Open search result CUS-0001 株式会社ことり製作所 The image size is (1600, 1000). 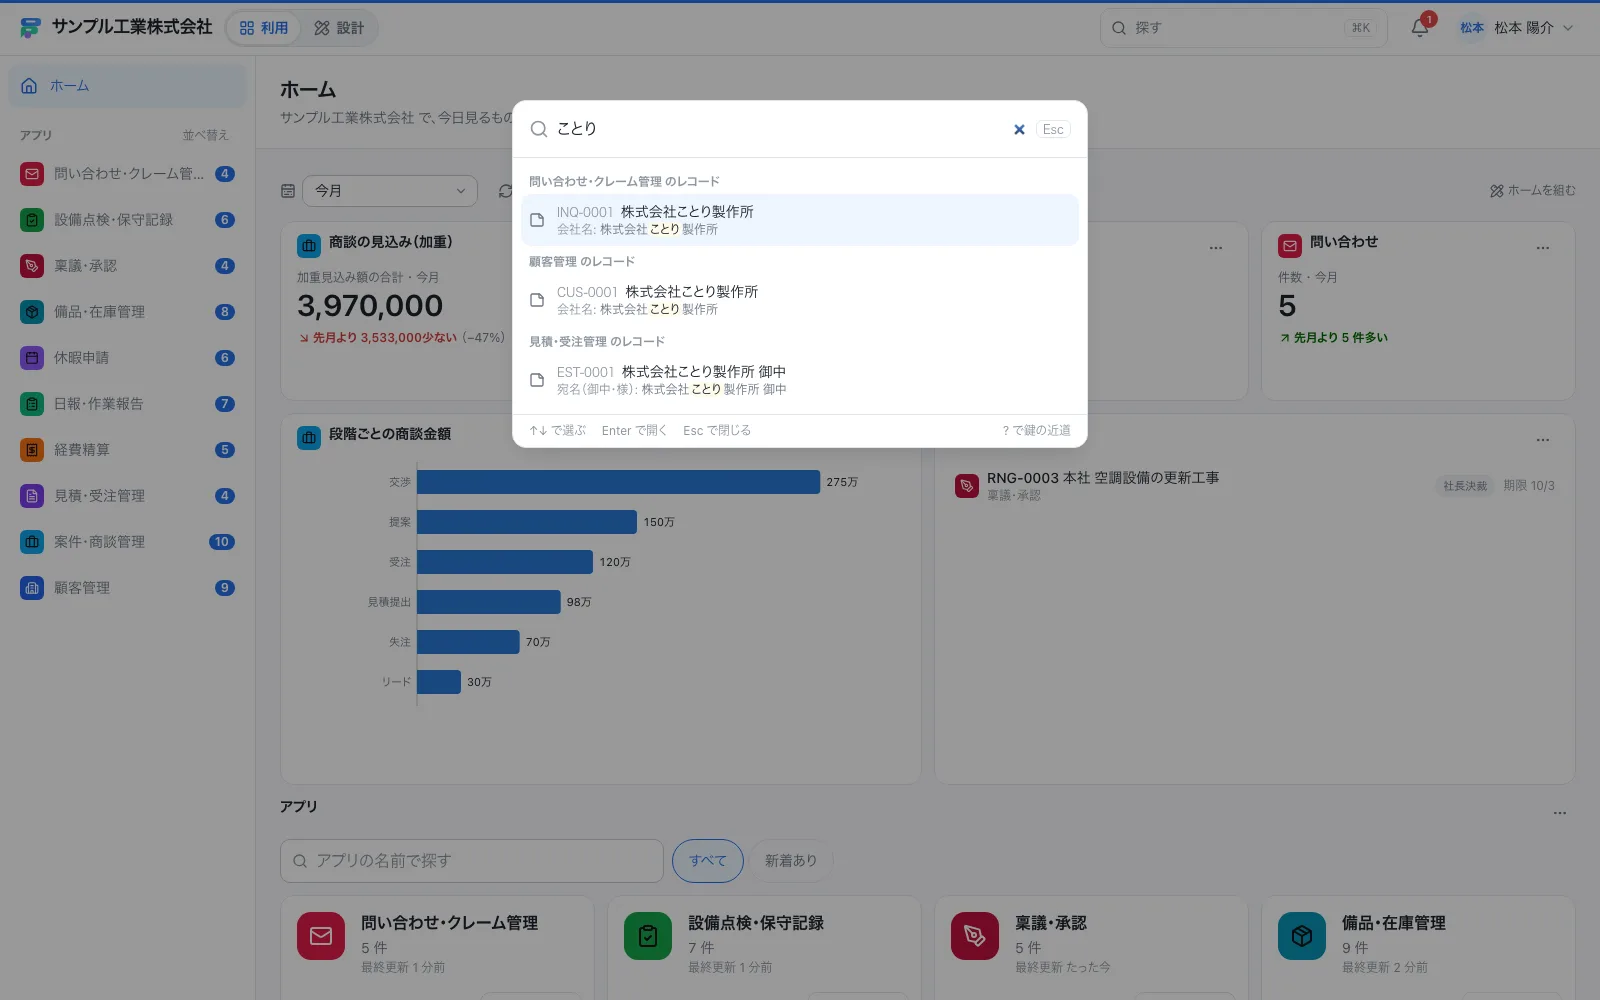point(799,300)
